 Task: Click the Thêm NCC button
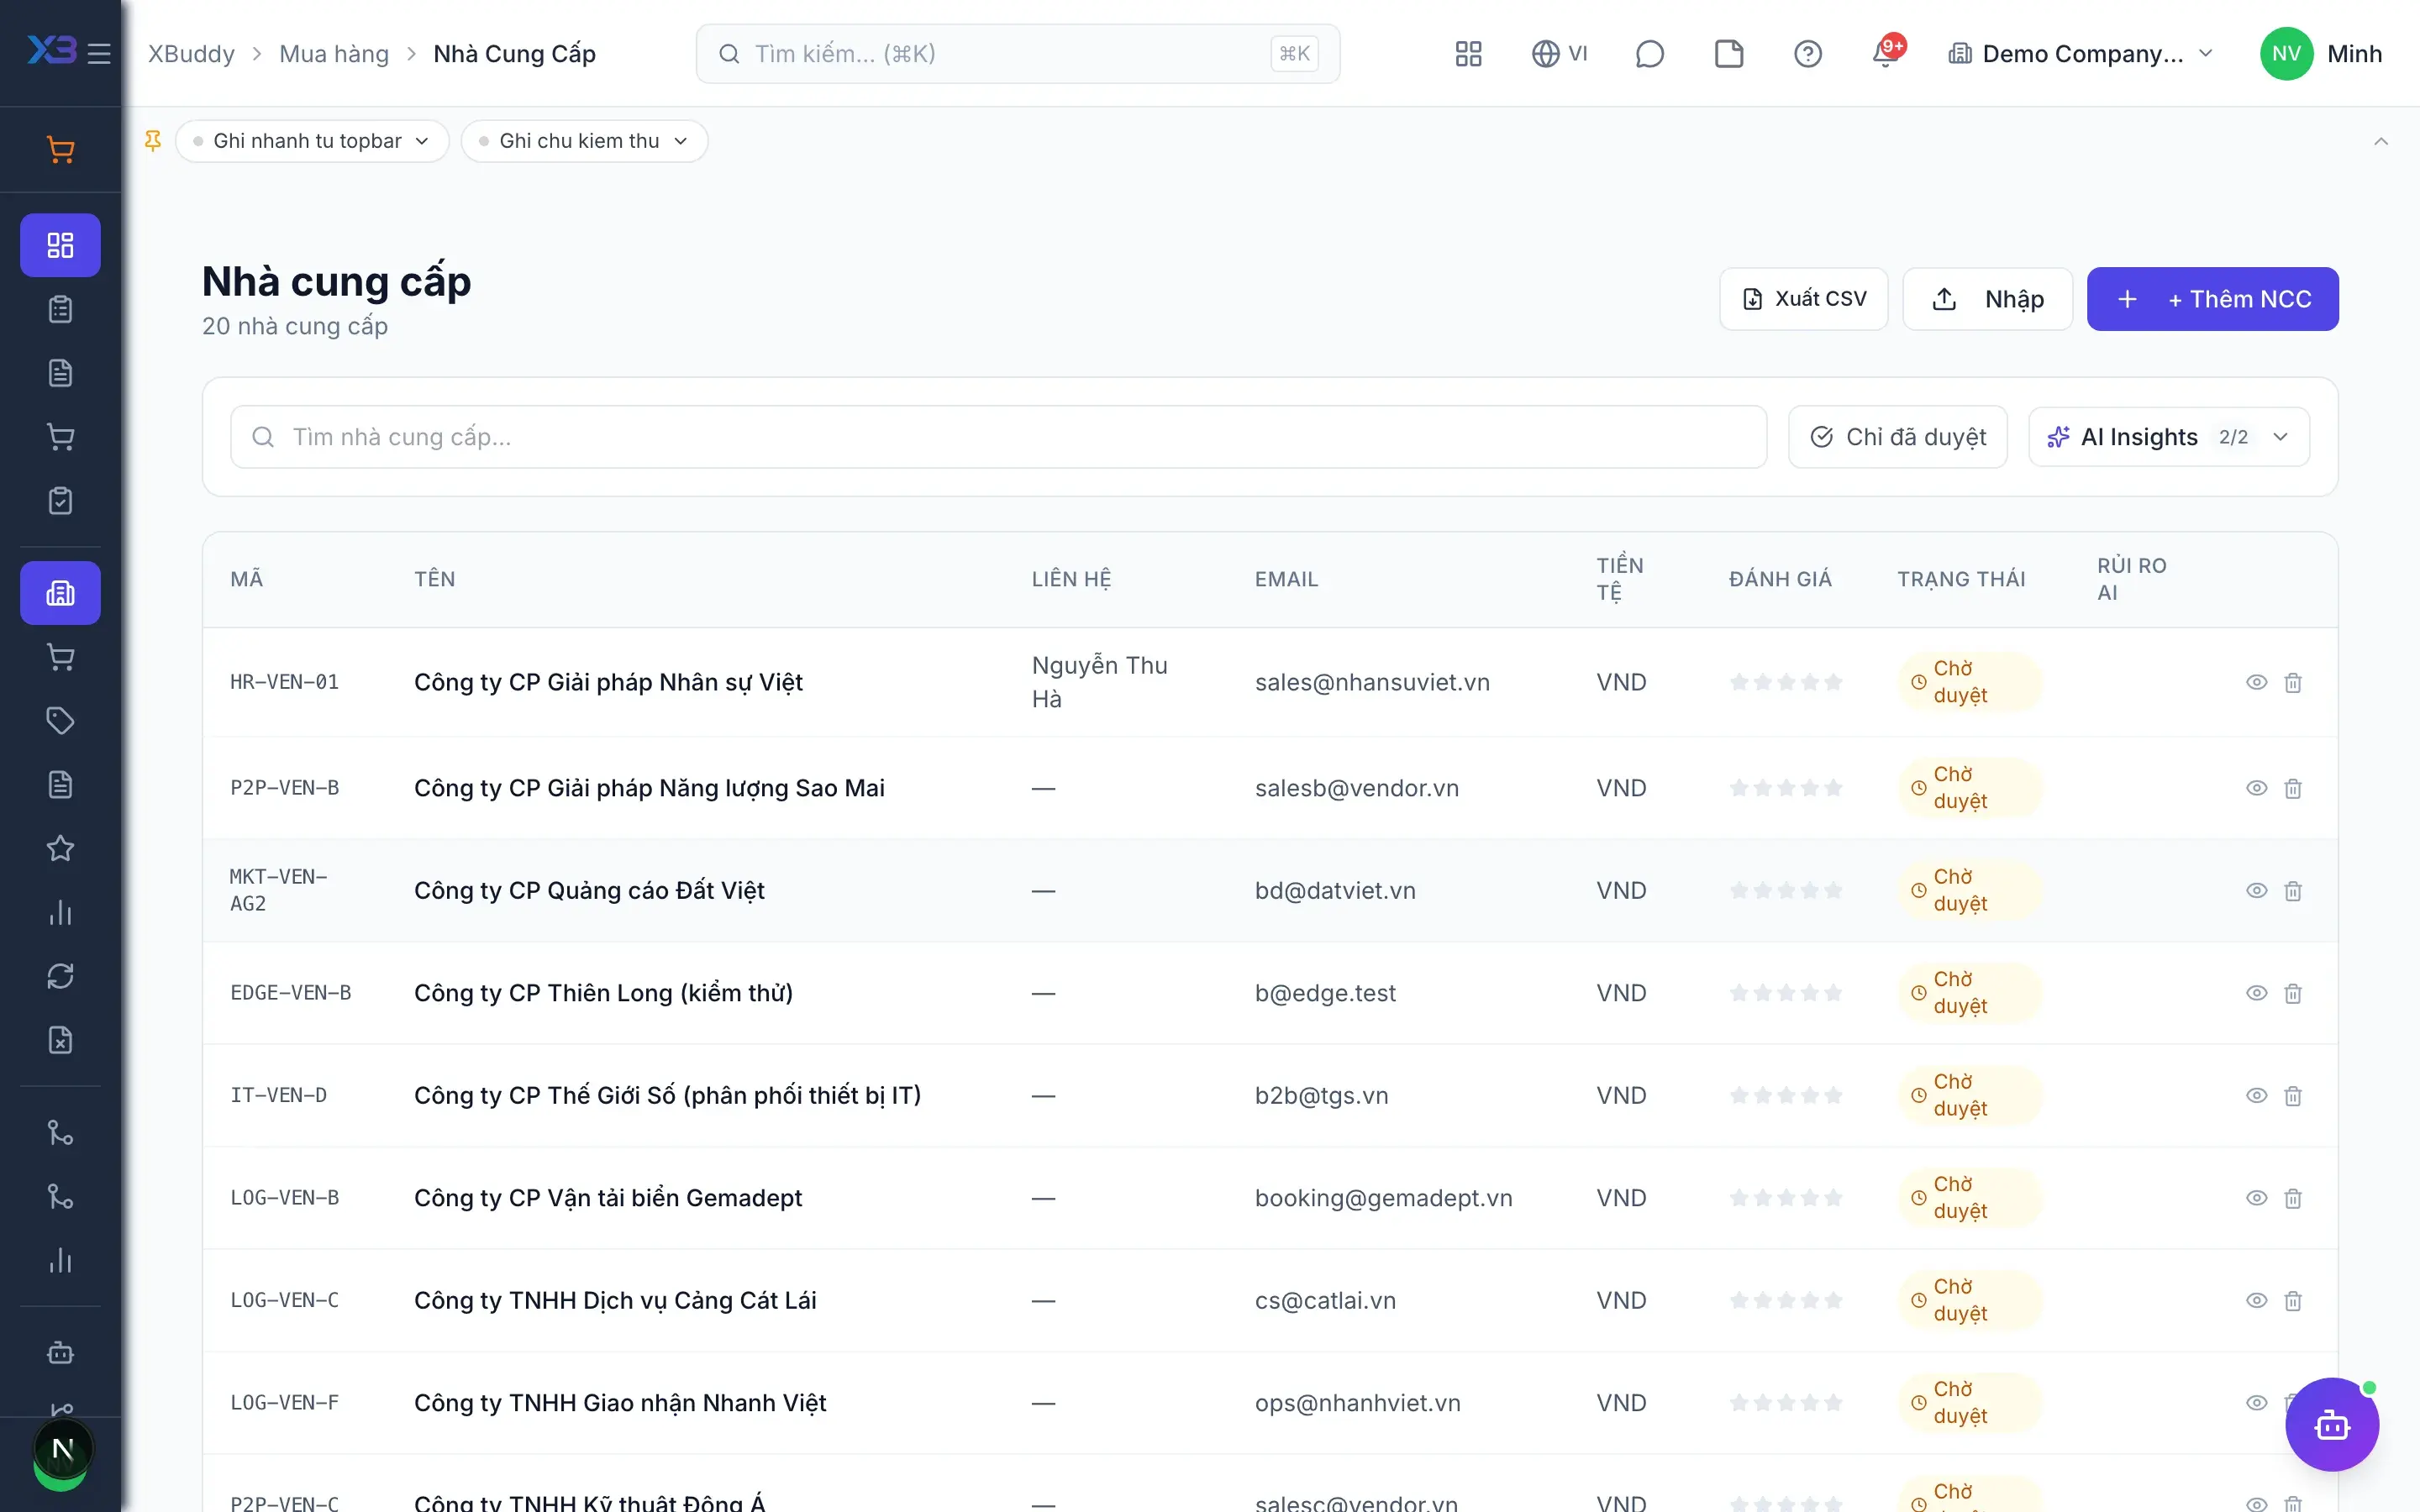click(x=2212, y=299)
